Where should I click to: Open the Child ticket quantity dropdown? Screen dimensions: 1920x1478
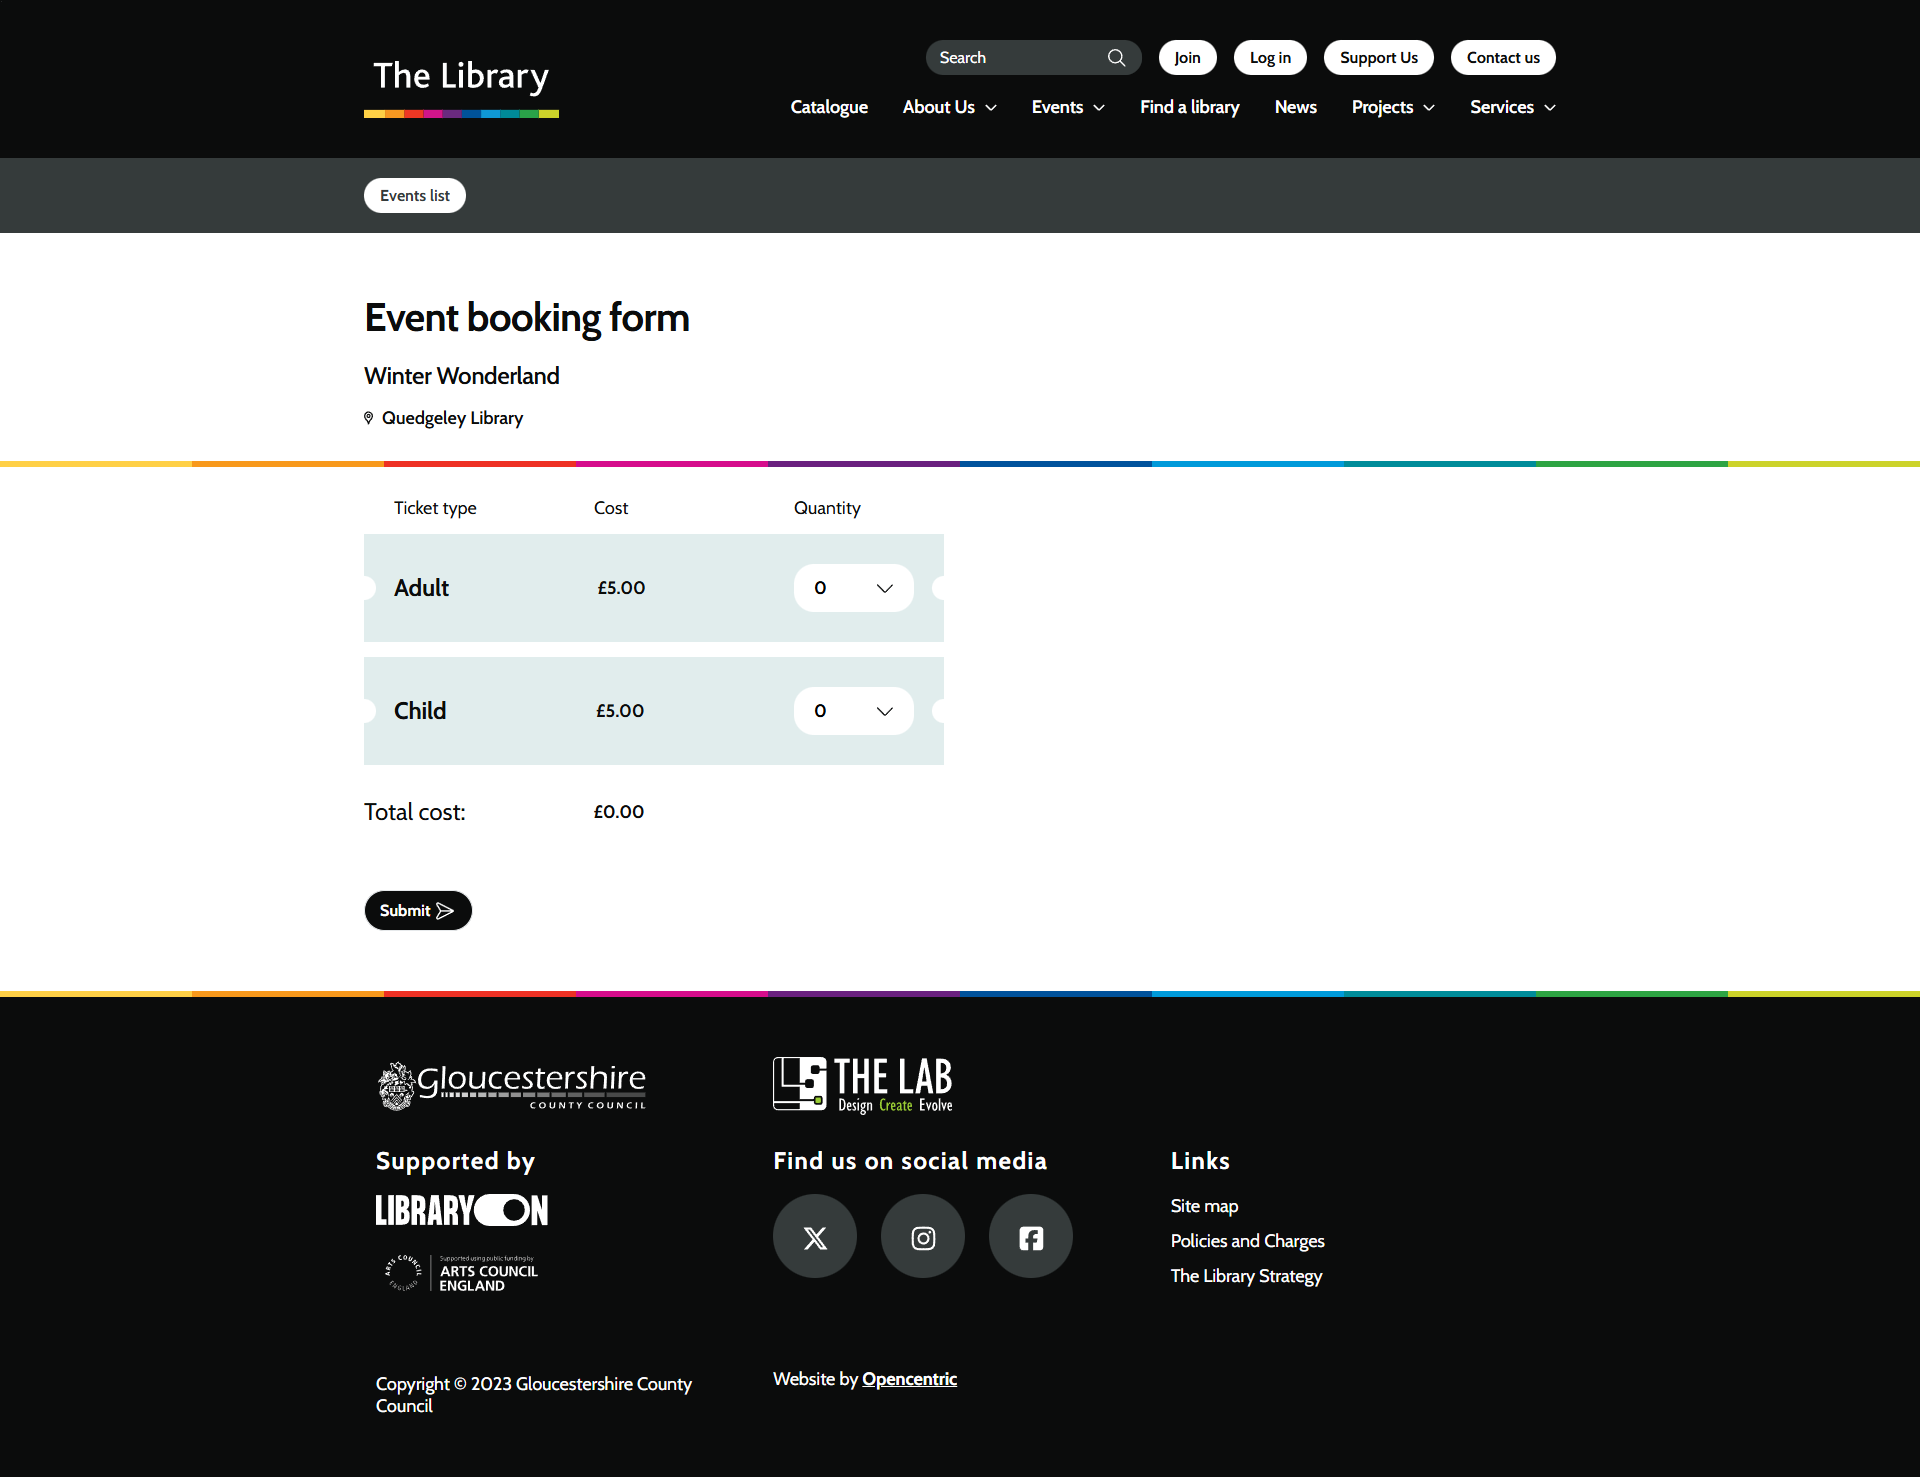pyautogui.click(x=853, y=711)
